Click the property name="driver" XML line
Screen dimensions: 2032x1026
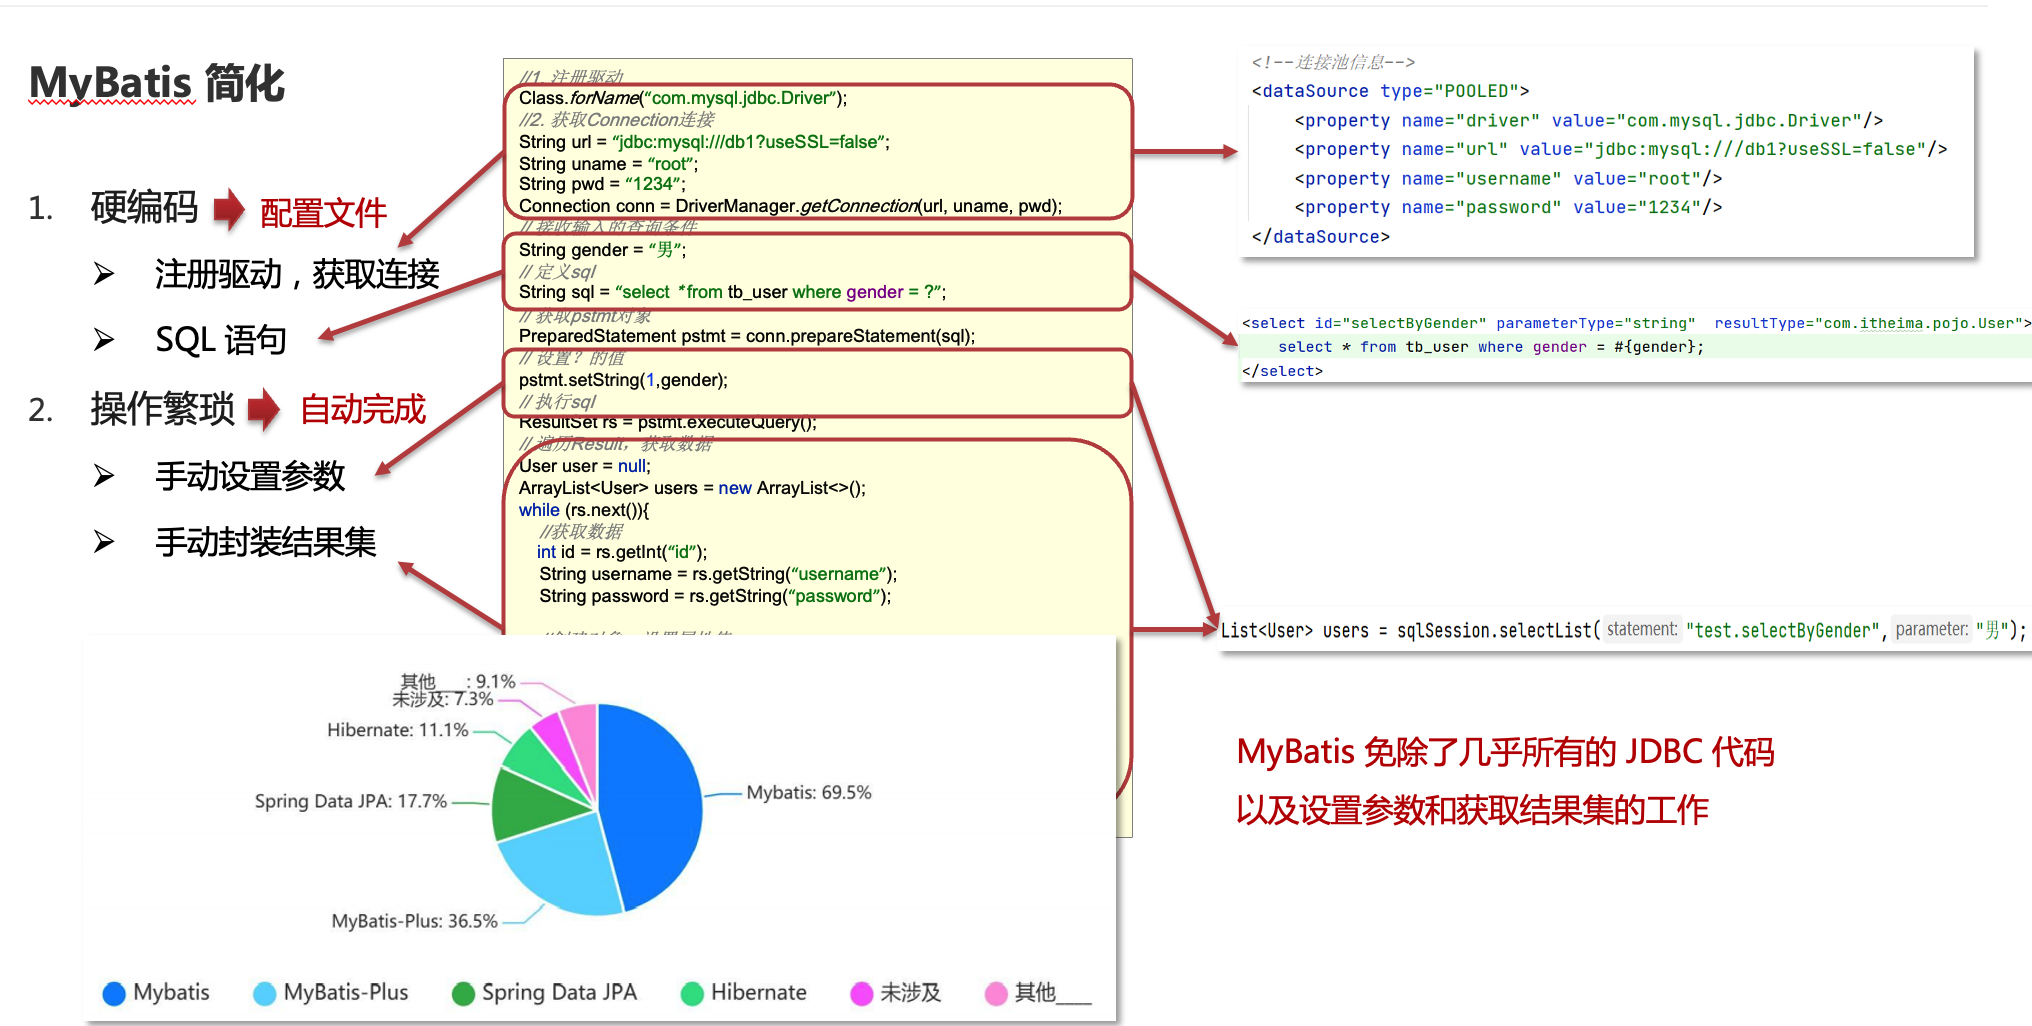pos(1589,120)
